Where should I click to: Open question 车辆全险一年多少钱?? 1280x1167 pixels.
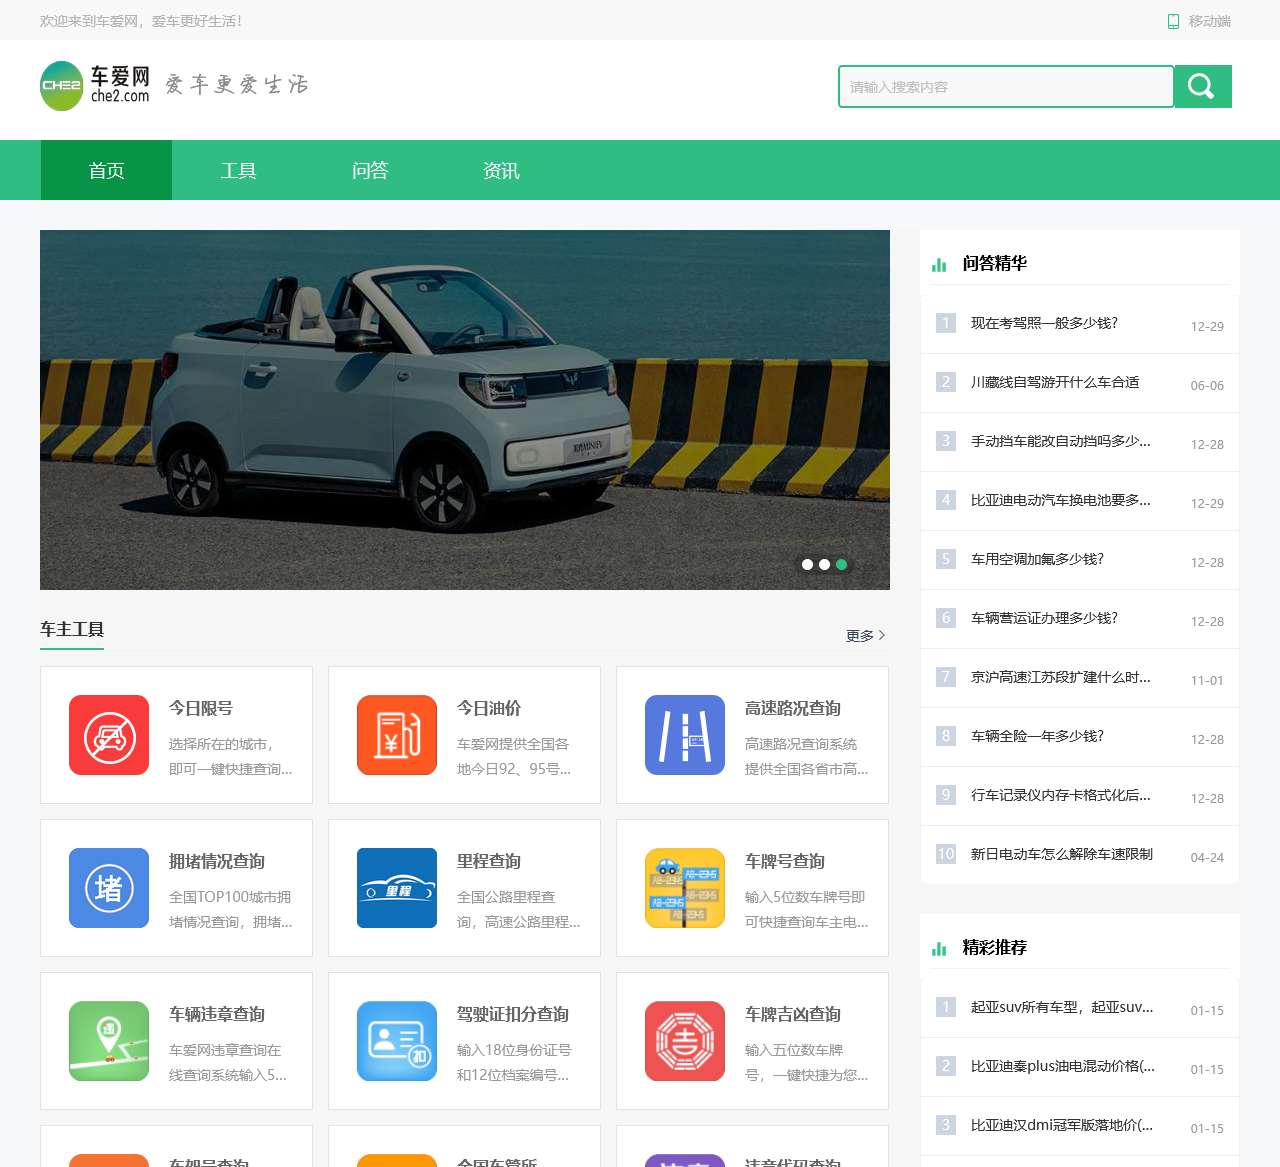1037,736
